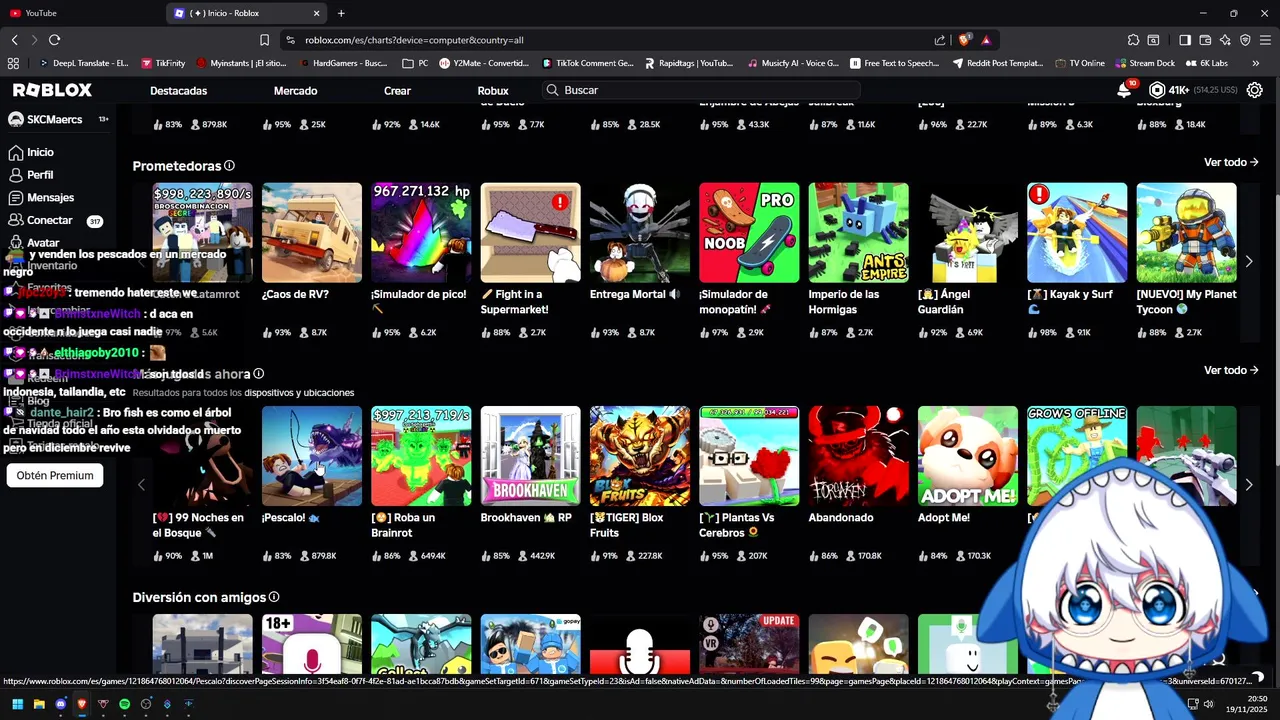Open Adopt Me! game thumbnail
This screenshot has width=1280, height=720.
coord(968,456)
